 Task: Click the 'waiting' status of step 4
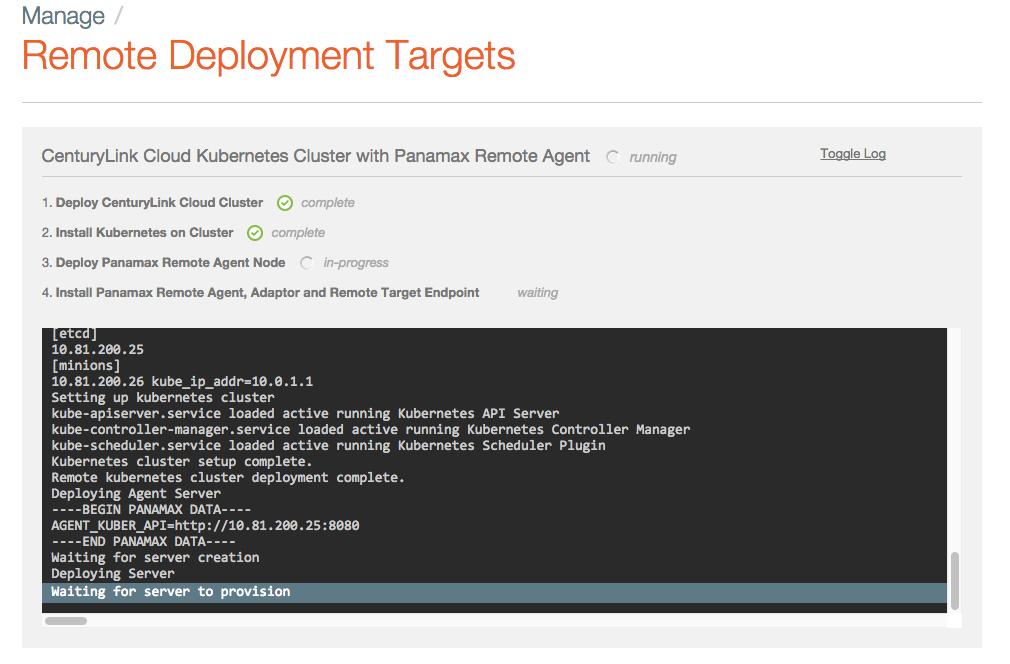pos(538,292)
